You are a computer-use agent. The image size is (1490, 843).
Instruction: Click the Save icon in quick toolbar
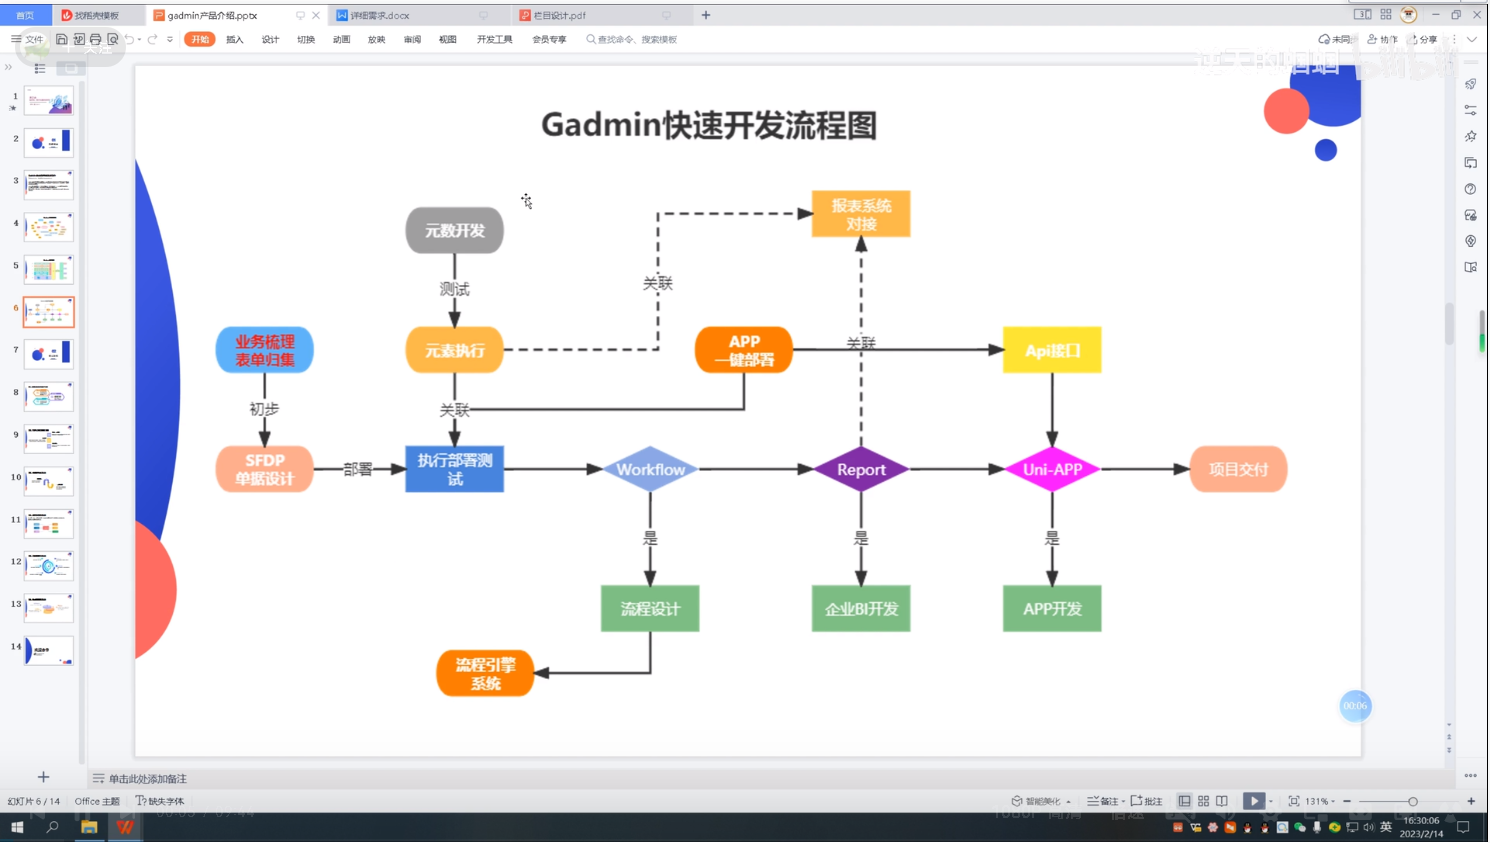[61, 39]
